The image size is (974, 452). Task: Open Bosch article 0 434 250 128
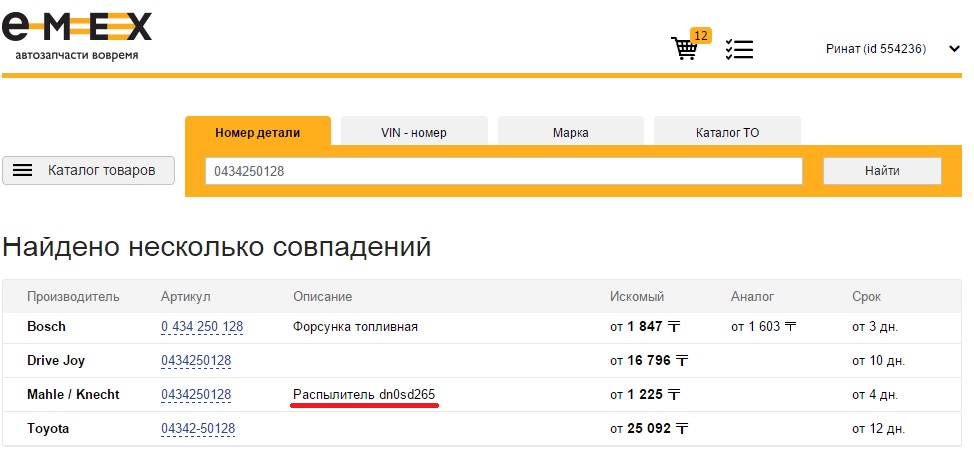click(x=202, y=327)
